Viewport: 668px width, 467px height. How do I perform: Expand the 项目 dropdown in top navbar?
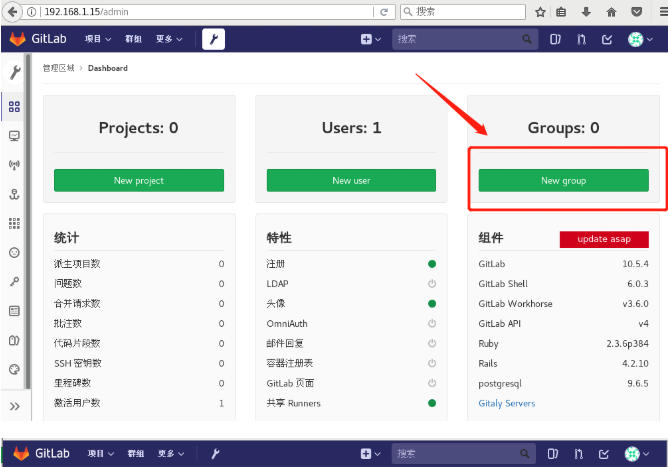pos(98,39)
